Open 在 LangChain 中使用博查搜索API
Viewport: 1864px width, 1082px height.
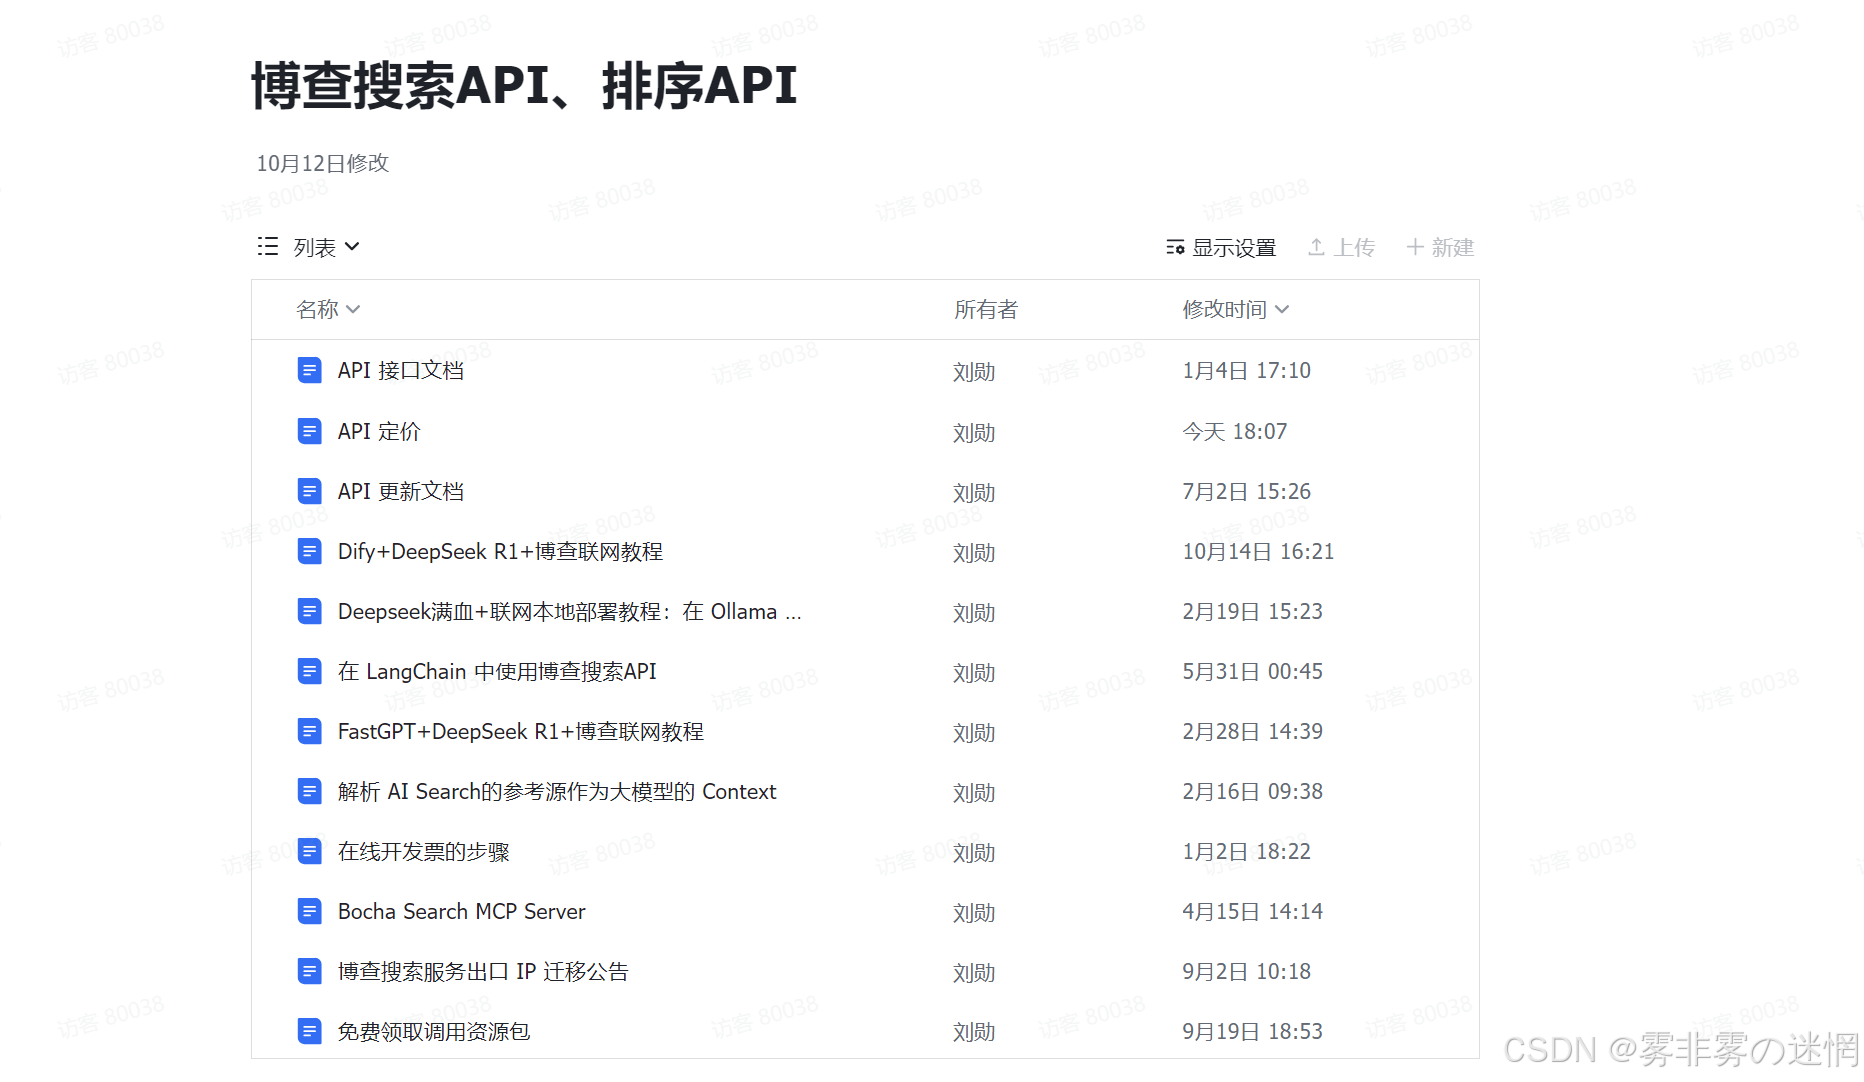(x=497, y=671)
